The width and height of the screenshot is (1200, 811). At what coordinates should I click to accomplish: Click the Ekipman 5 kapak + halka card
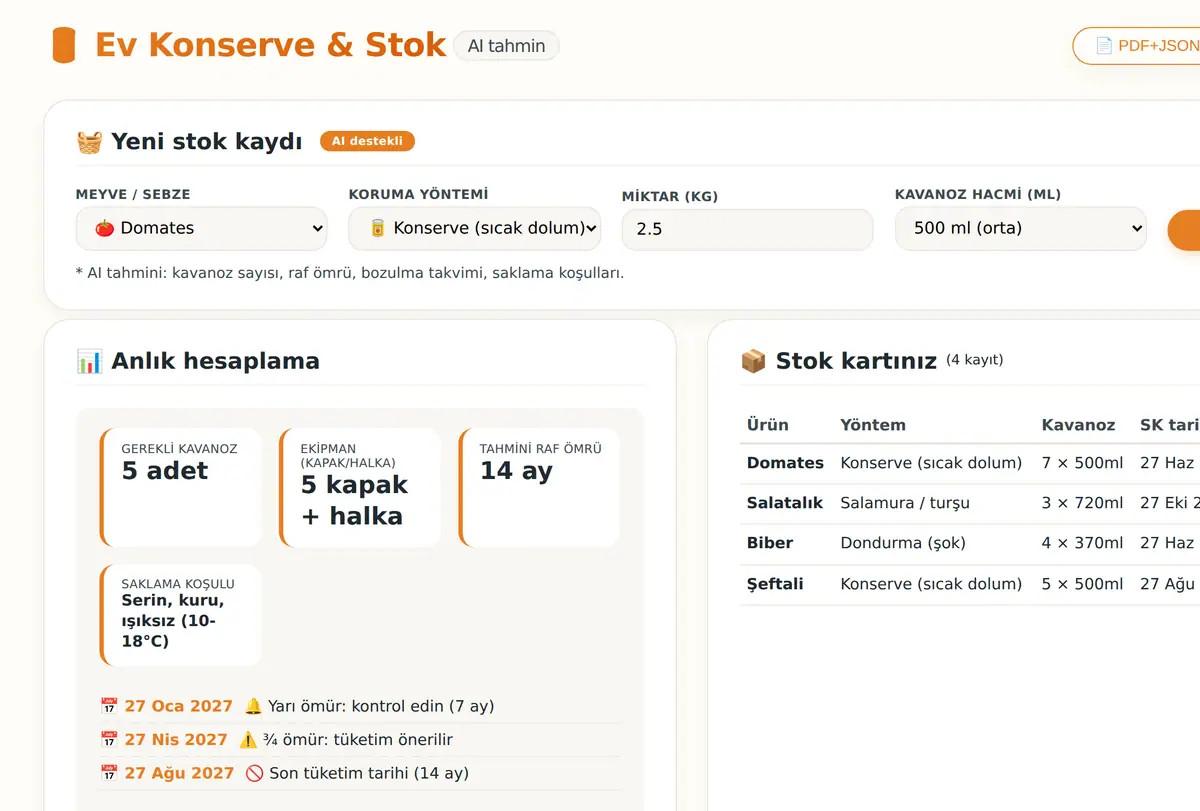360,487
